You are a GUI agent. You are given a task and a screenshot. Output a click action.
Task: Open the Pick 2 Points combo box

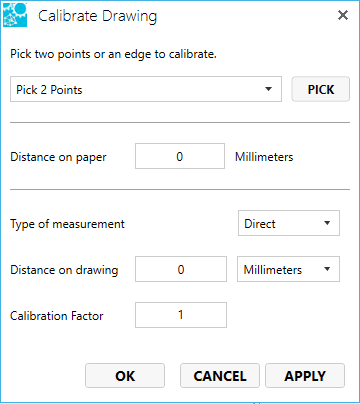tap(146, 89)
